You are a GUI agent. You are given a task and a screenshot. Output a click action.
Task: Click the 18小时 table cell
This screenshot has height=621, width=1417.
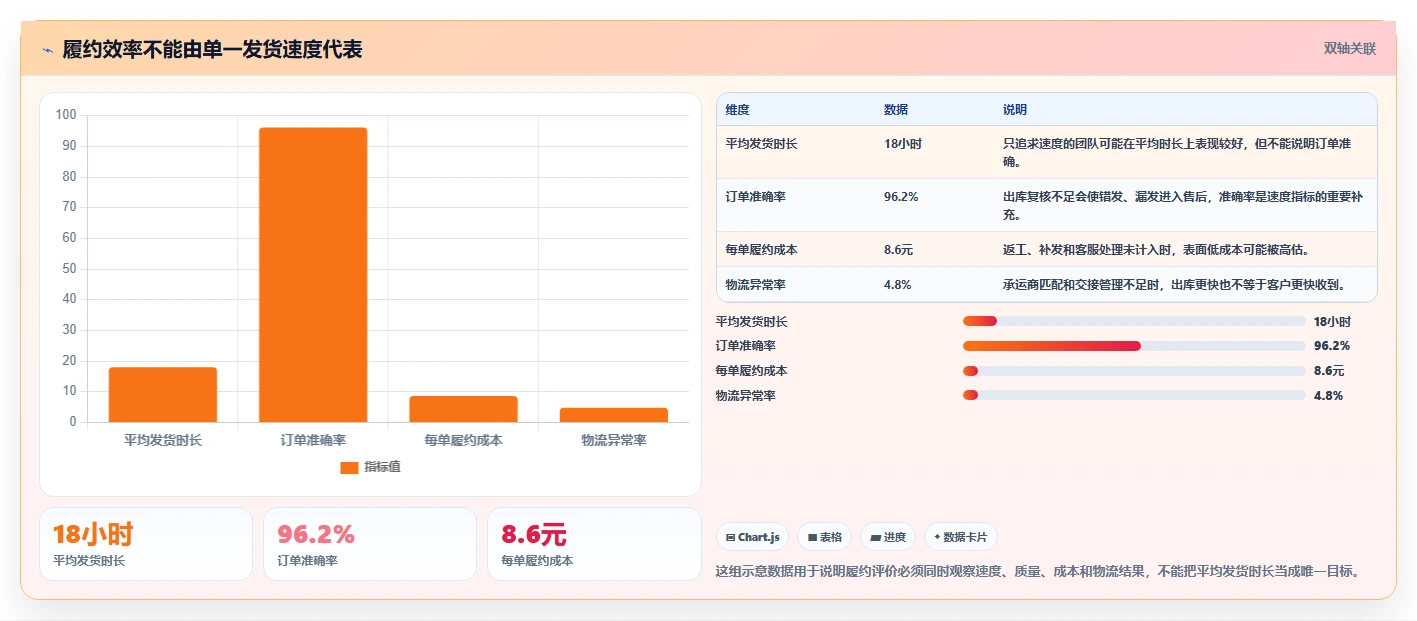(x=903, y=144)
